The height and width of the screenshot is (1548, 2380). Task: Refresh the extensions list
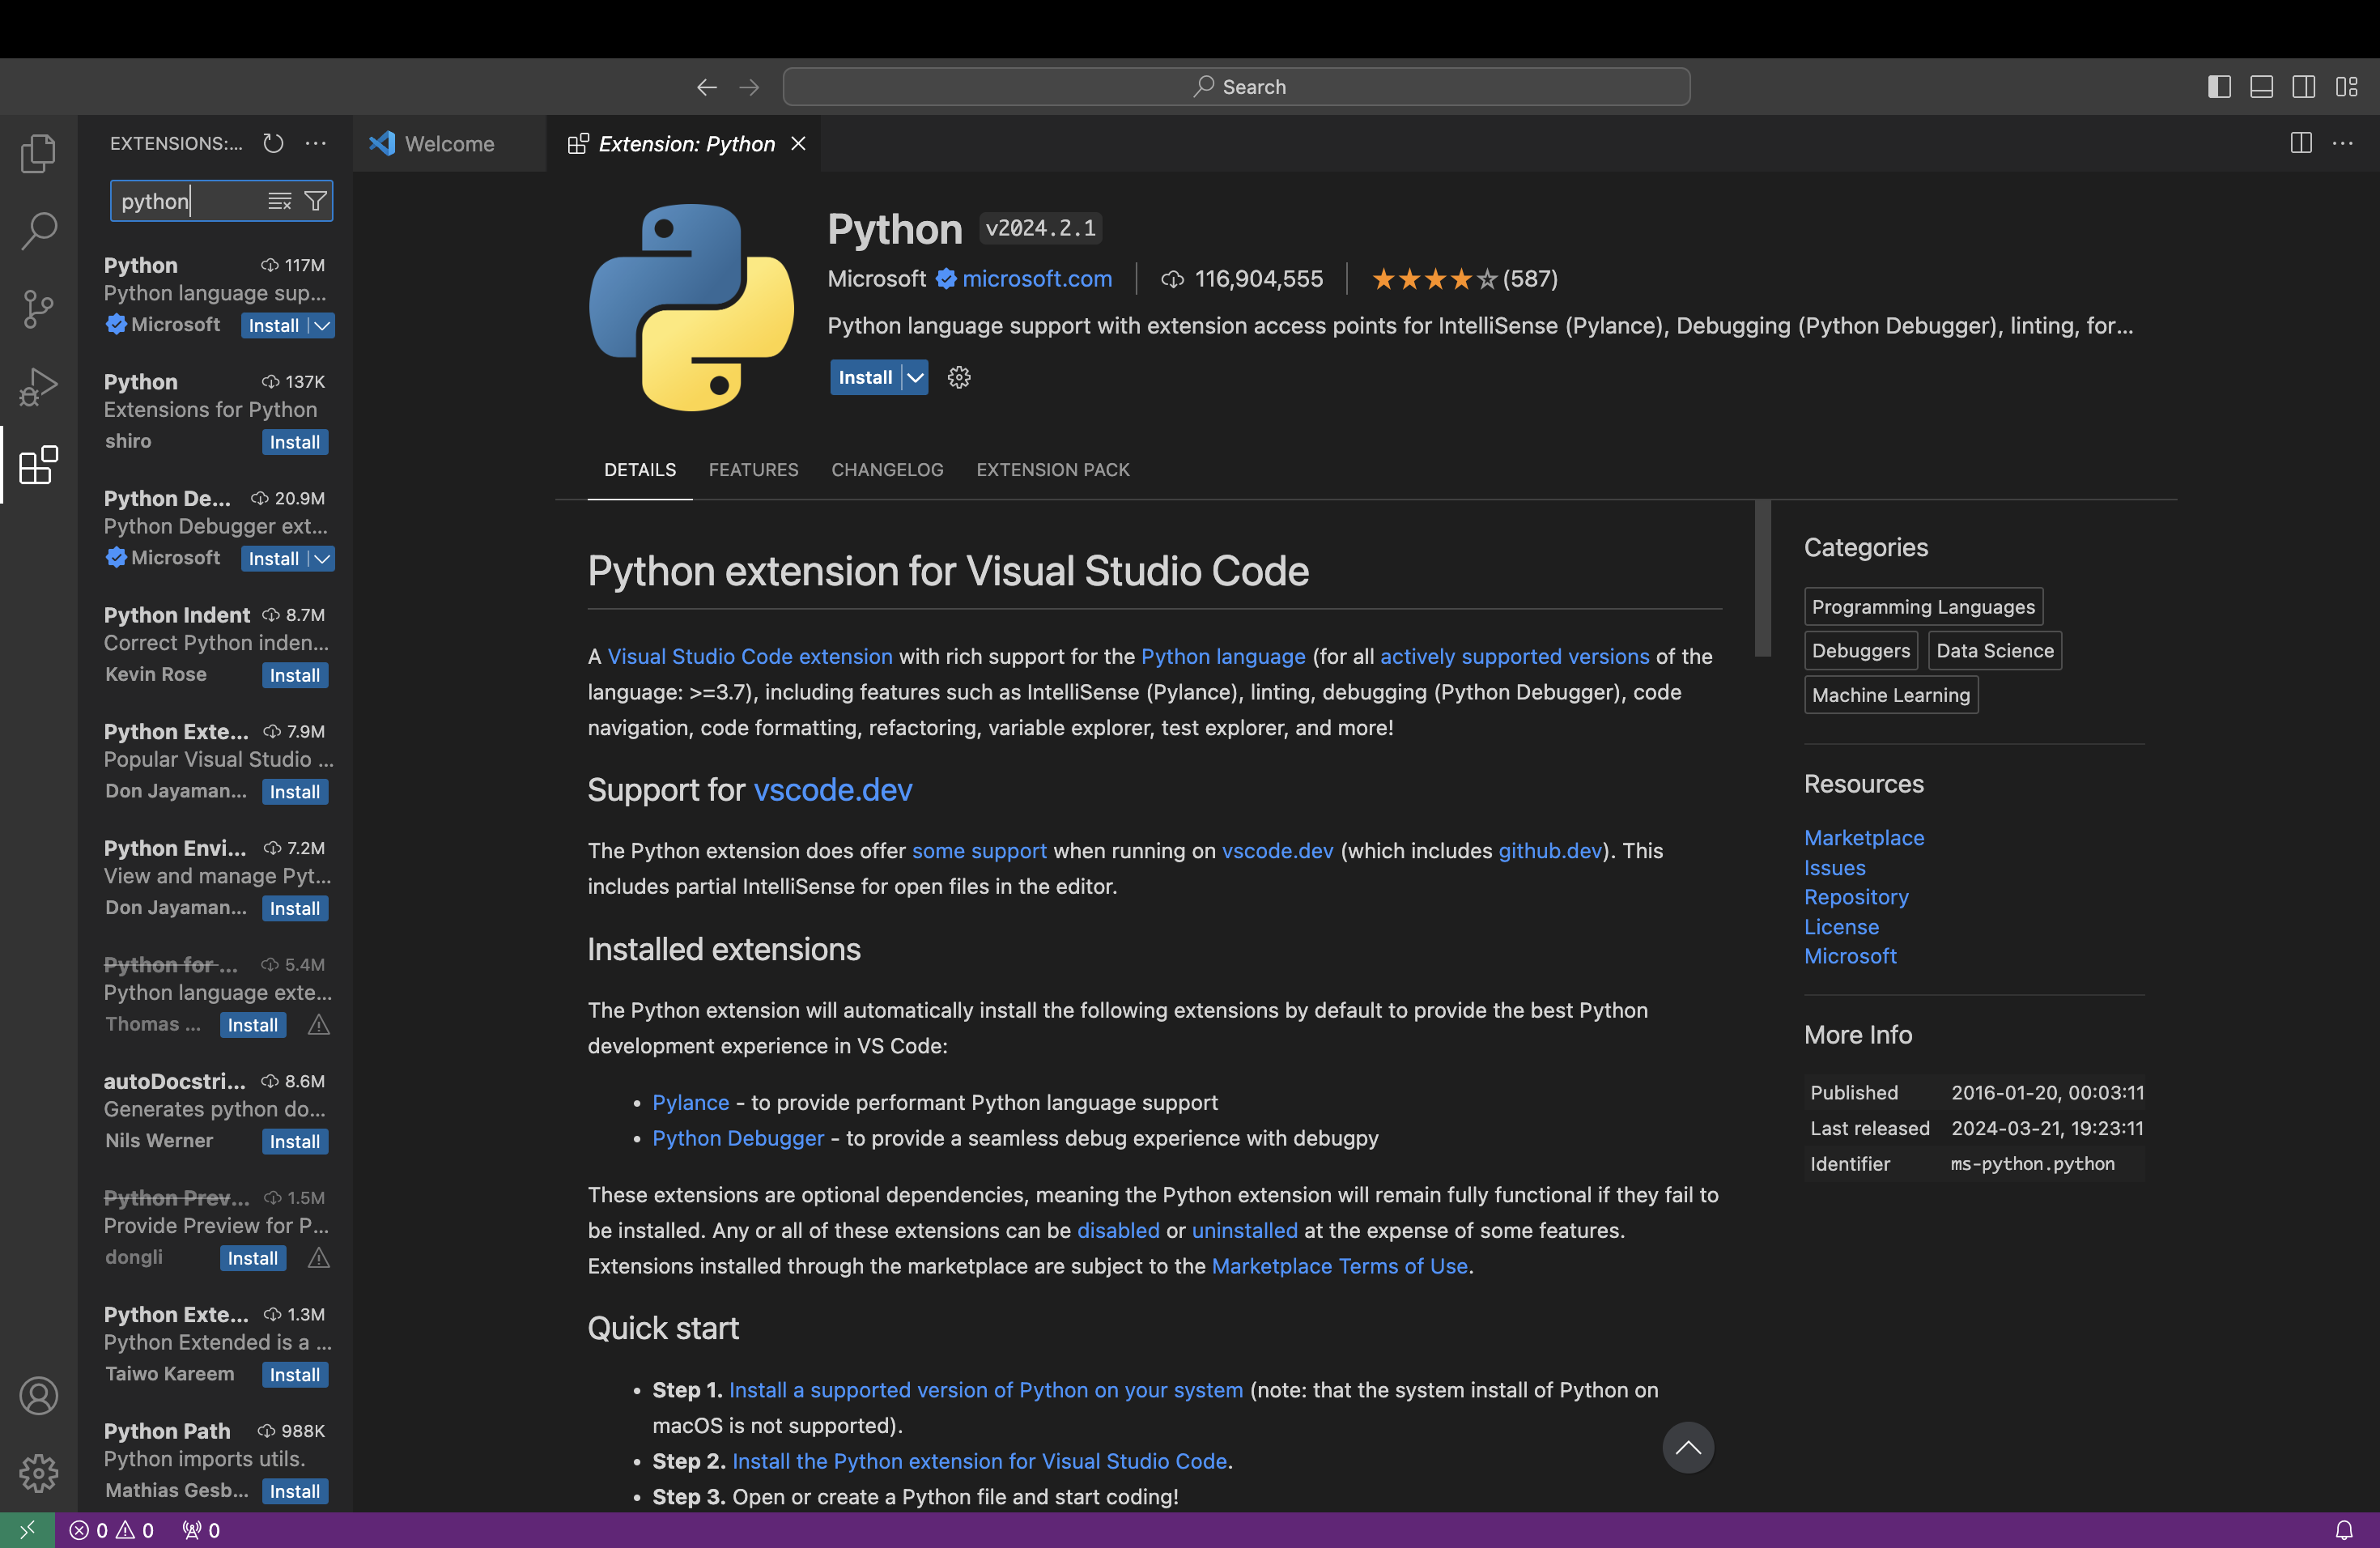[x=272, y=143]
